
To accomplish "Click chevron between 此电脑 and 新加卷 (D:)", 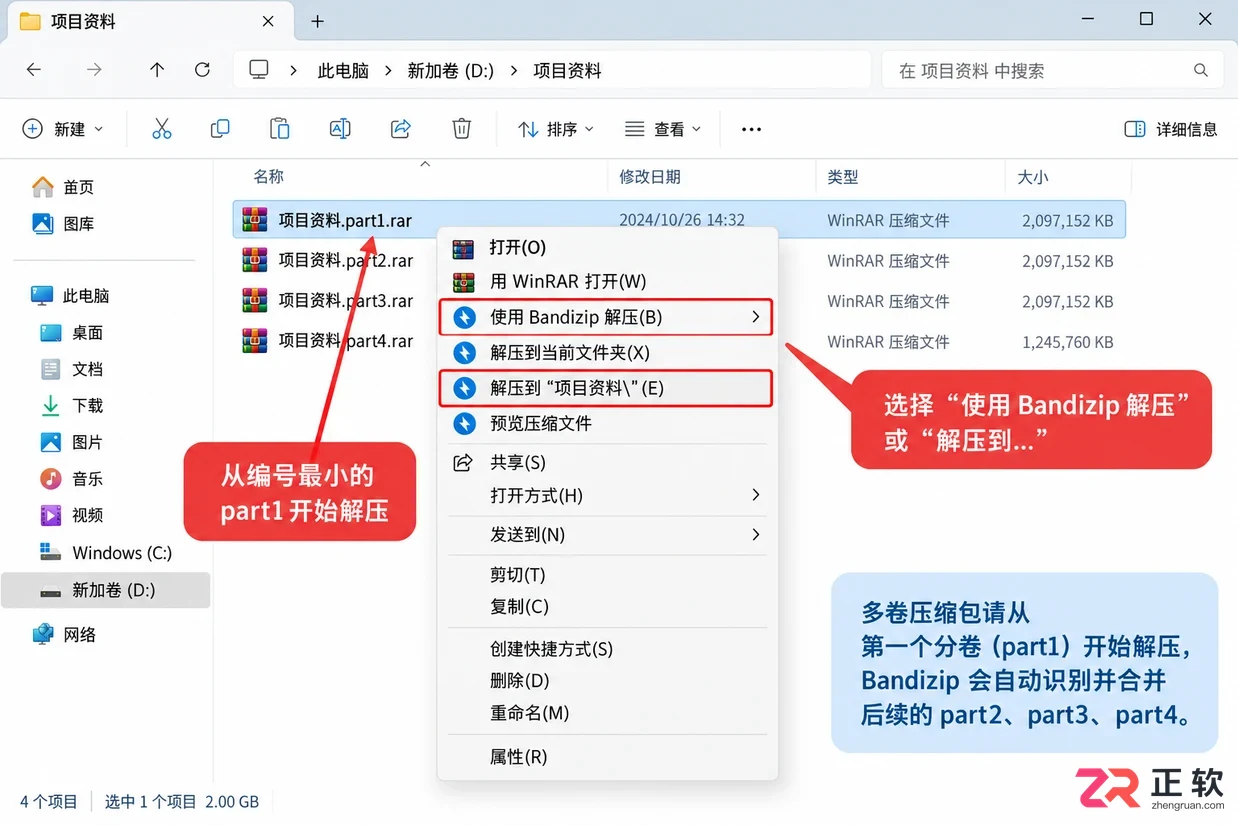I will tap(388, 70).
